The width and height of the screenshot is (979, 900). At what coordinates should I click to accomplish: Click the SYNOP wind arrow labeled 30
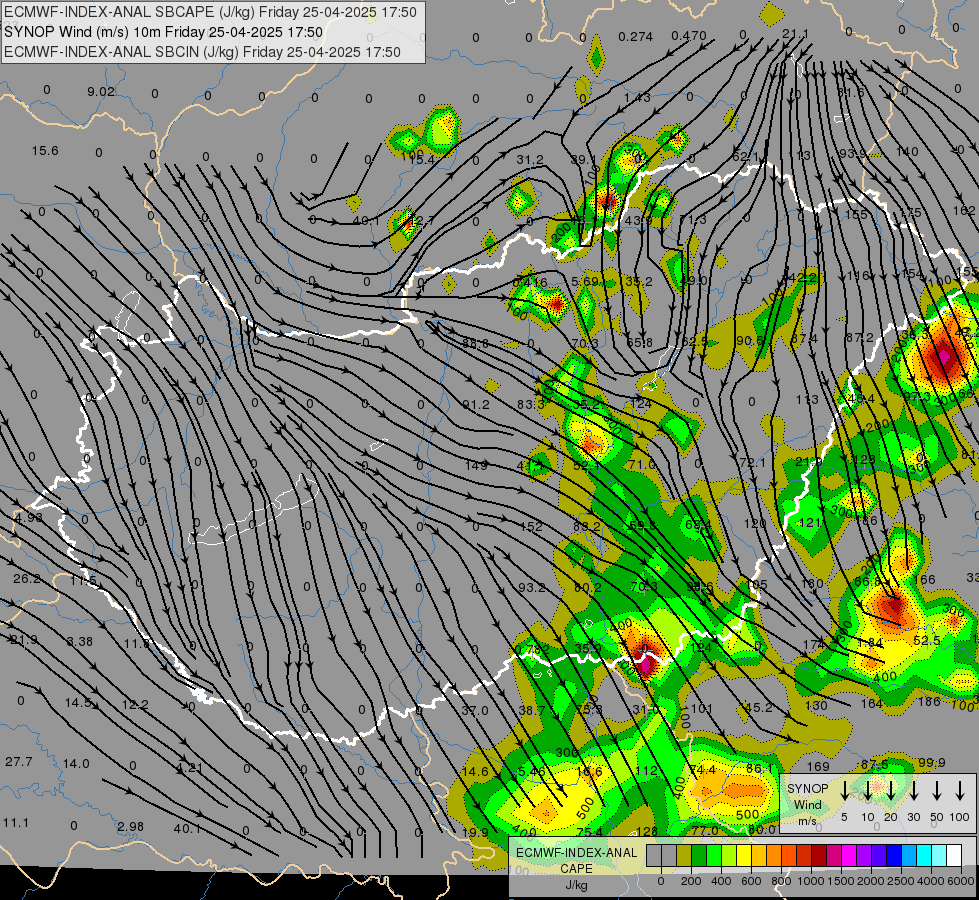913,791
